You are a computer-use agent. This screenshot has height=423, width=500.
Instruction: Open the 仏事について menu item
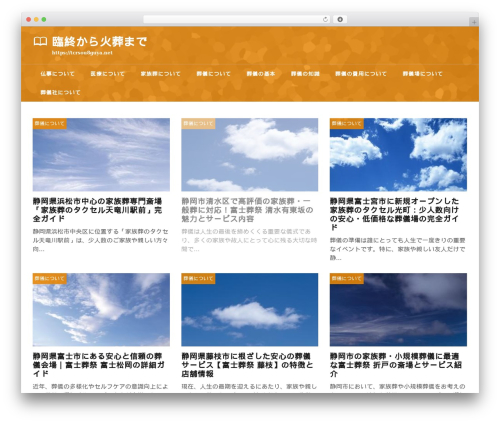click(x=57, y=74)
